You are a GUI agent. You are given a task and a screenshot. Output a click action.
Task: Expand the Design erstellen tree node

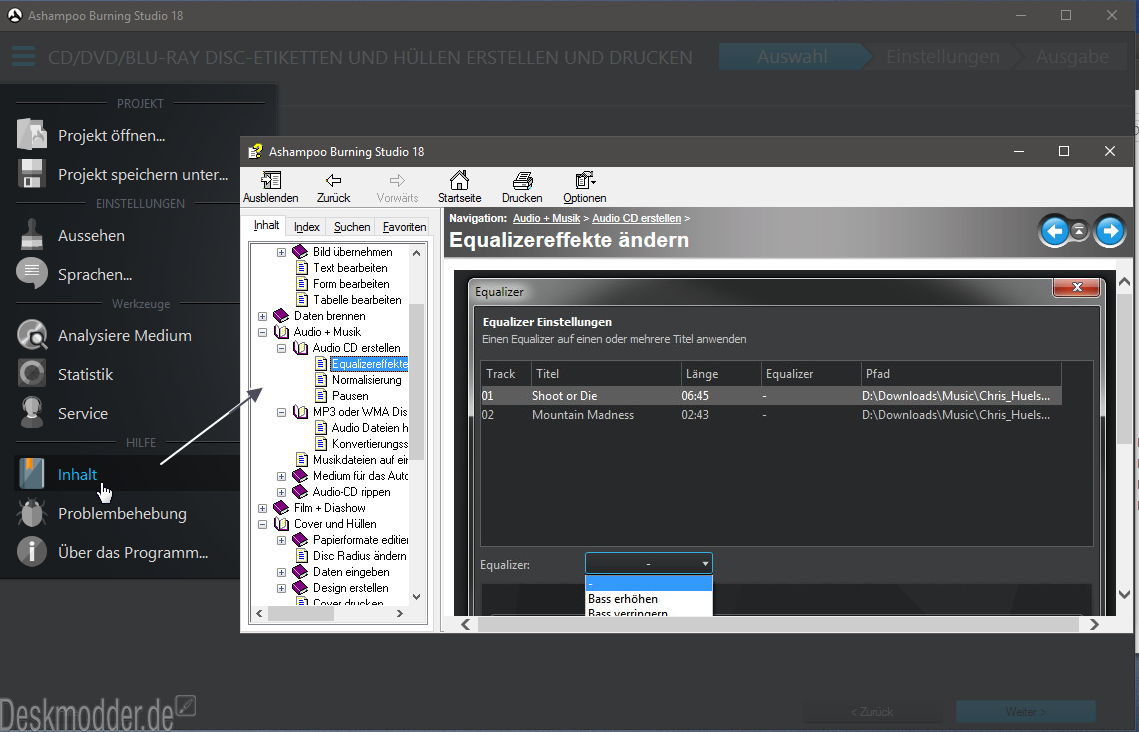281,587
